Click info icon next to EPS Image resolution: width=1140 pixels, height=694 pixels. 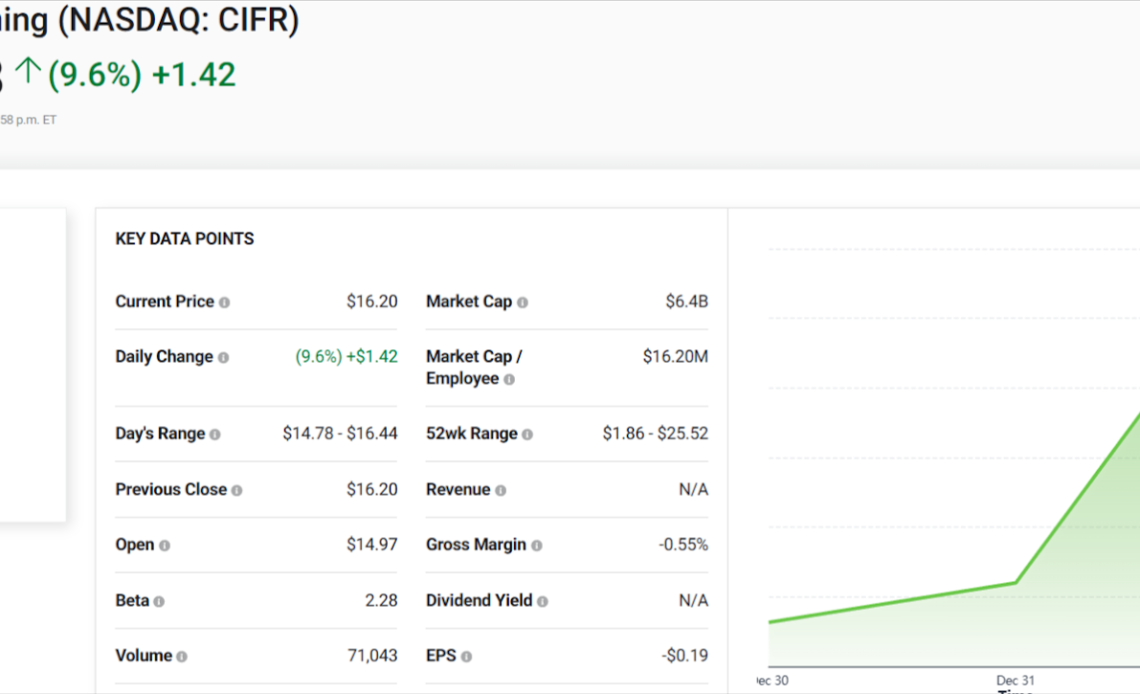[x=466, y=657]
